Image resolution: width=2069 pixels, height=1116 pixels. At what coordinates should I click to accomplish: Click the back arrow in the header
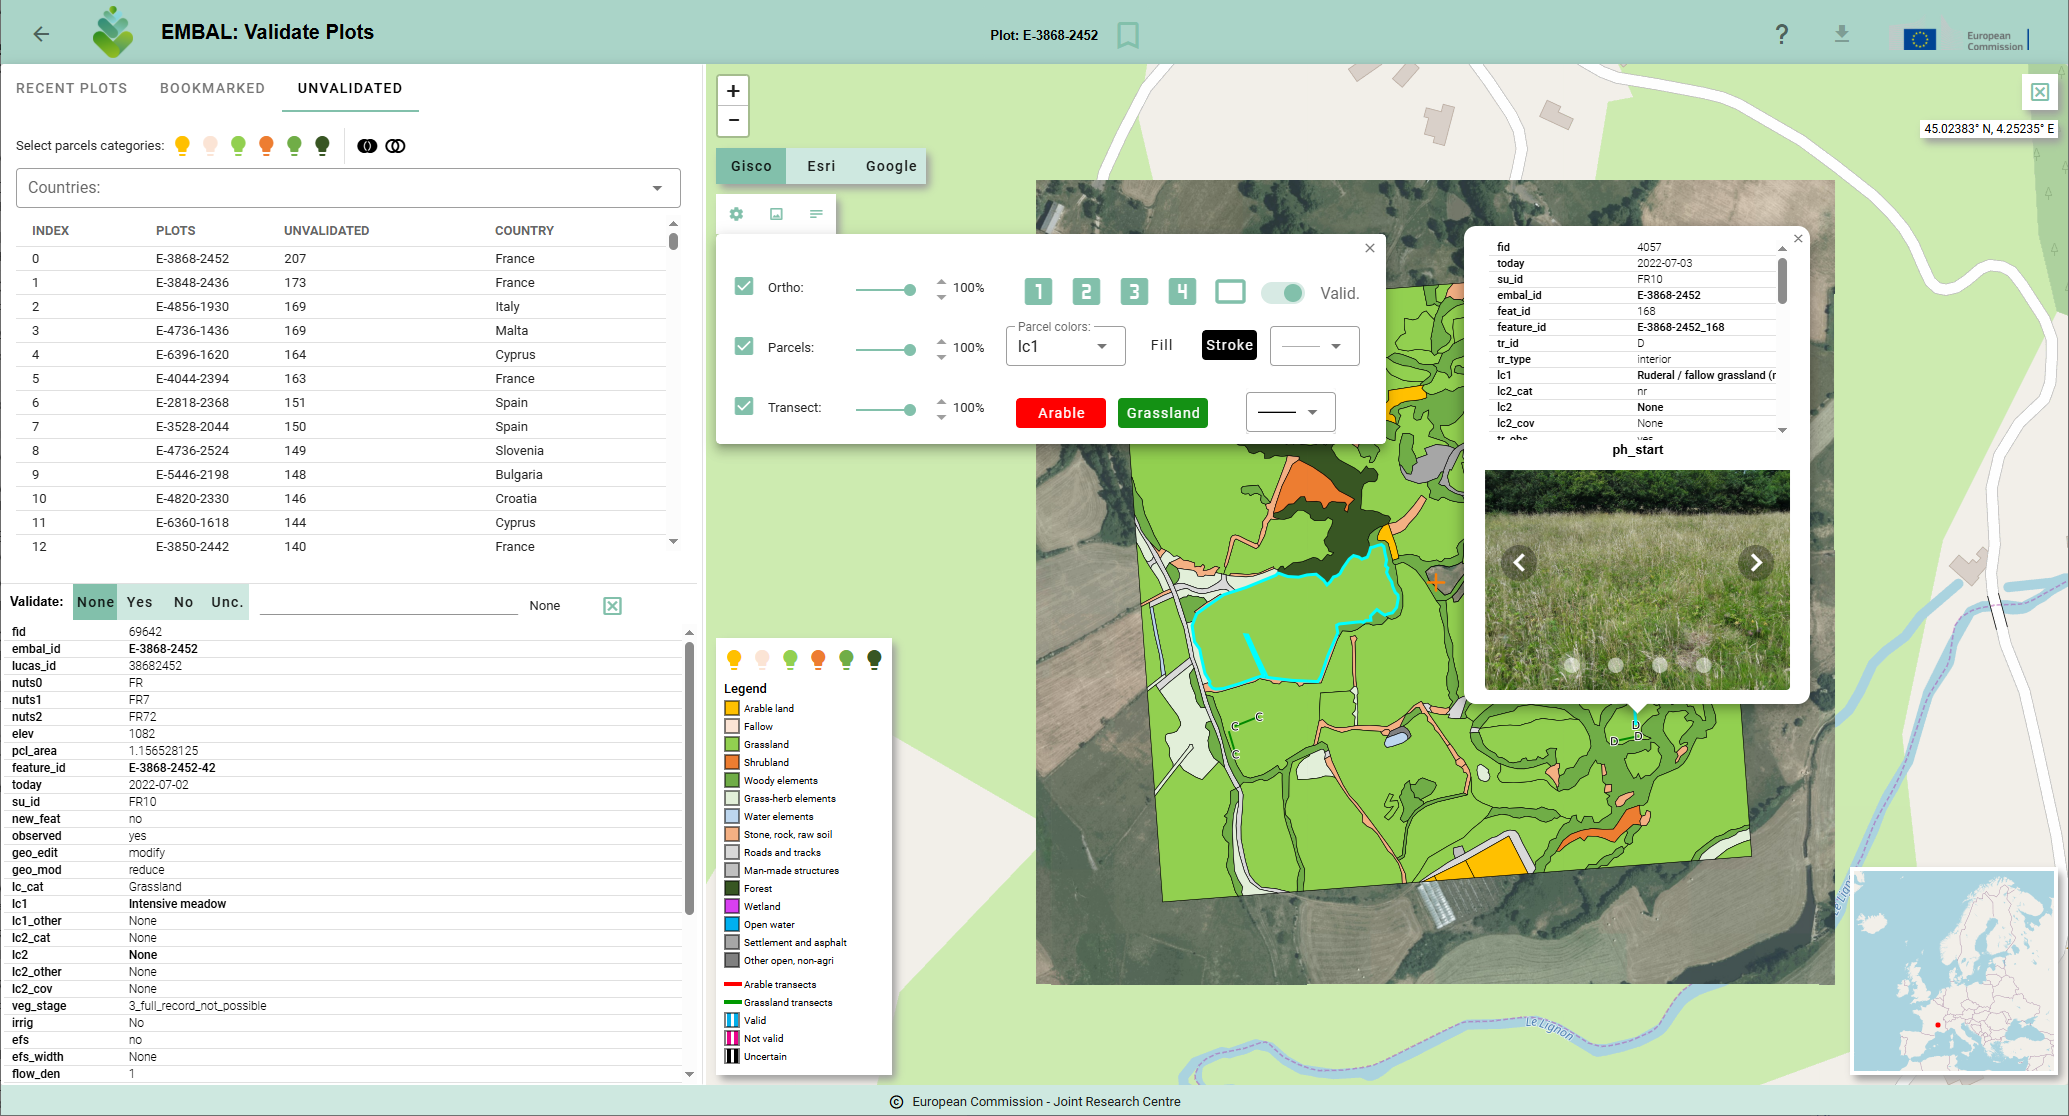click(41, 34)
